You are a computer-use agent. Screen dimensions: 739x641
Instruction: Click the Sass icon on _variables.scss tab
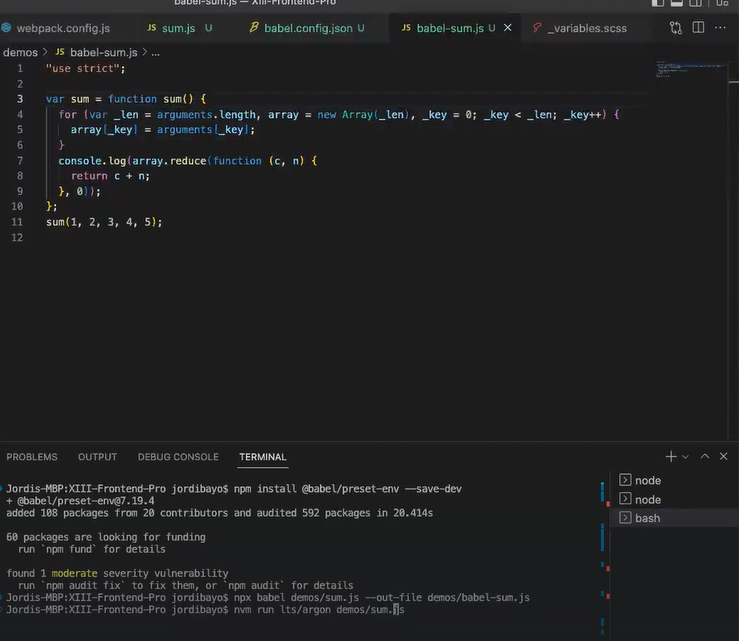537,28
